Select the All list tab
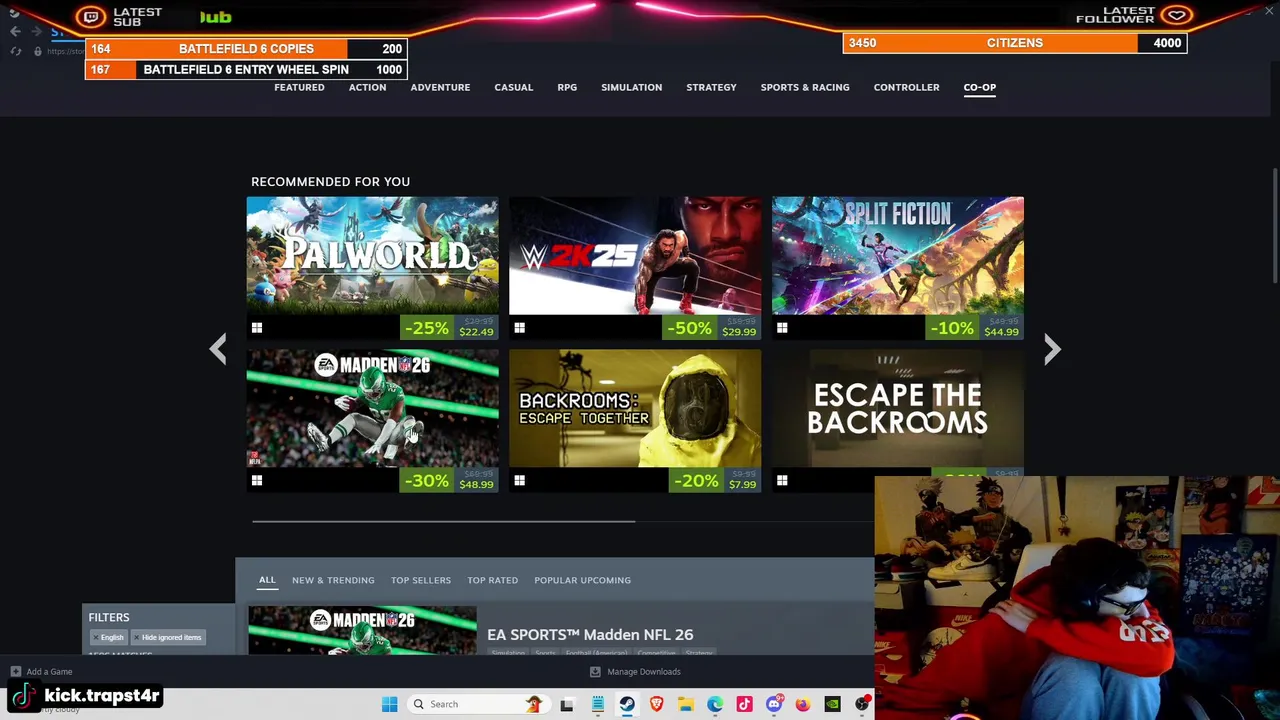This screenshot has width=1280, height=720. tap(267, 580)
